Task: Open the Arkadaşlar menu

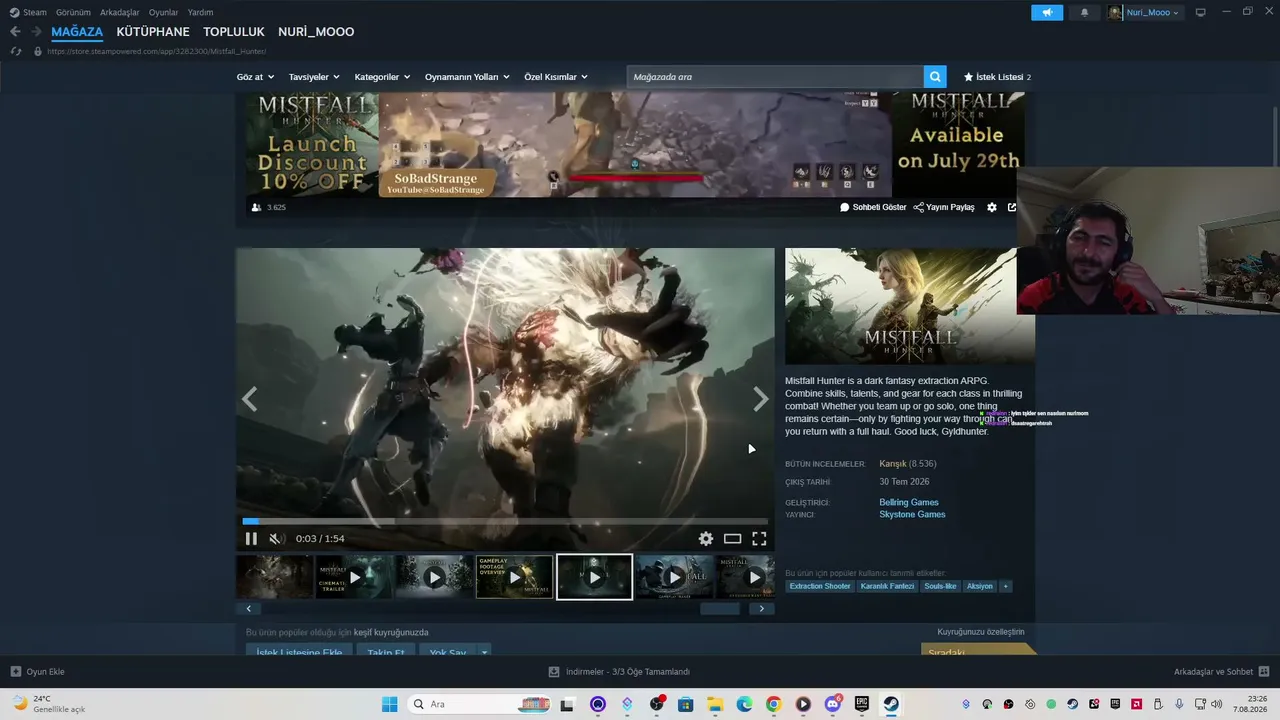Action: click(120, 12)
